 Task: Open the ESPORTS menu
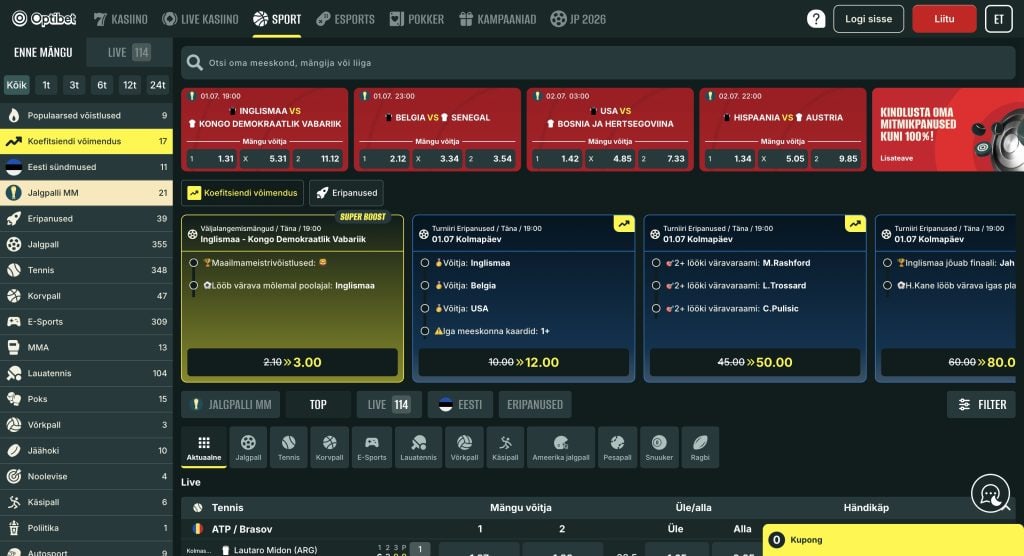pyautogui.click(x=345, y=19)
